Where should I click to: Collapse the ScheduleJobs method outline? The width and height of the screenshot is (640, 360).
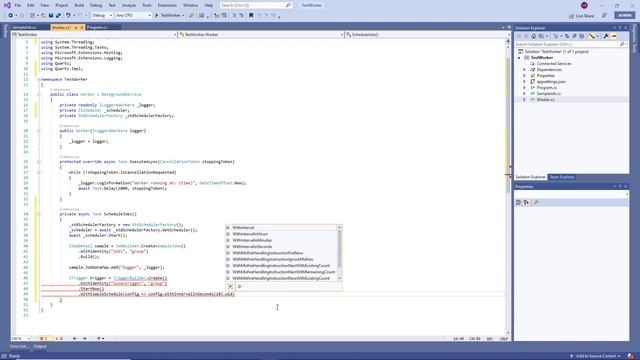[x=39, y=214]
